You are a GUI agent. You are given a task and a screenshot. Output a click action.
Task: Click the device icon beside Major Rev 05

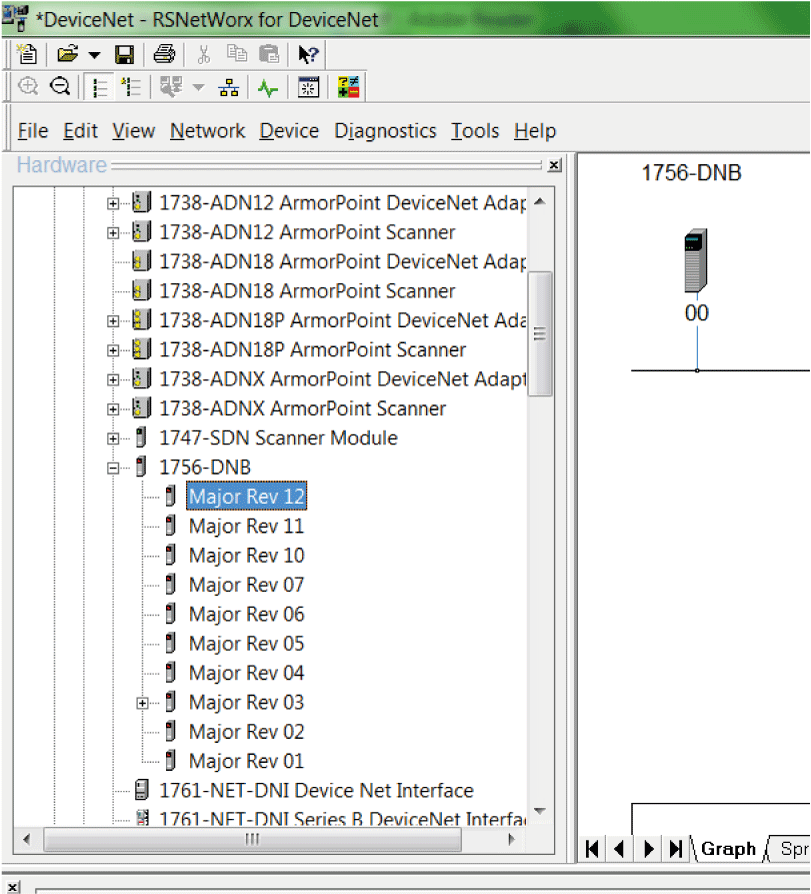[x=170, y=643]
